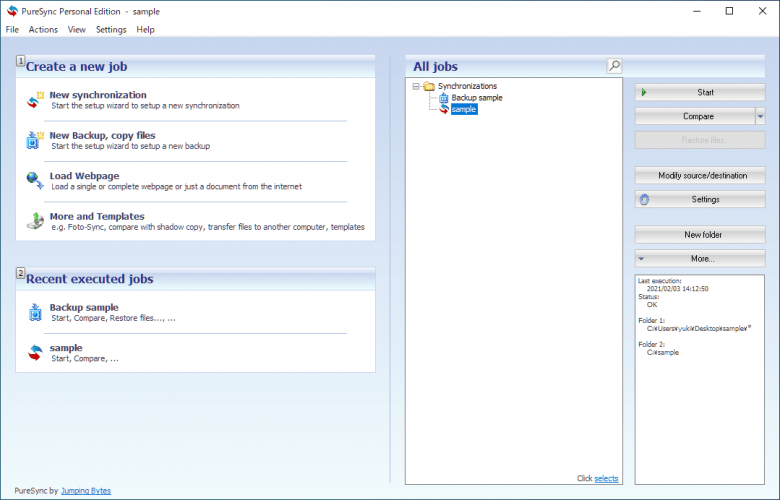Click the Backup sample icon in recent jobs
Viewport: 780px width, 500px height.
35,312
